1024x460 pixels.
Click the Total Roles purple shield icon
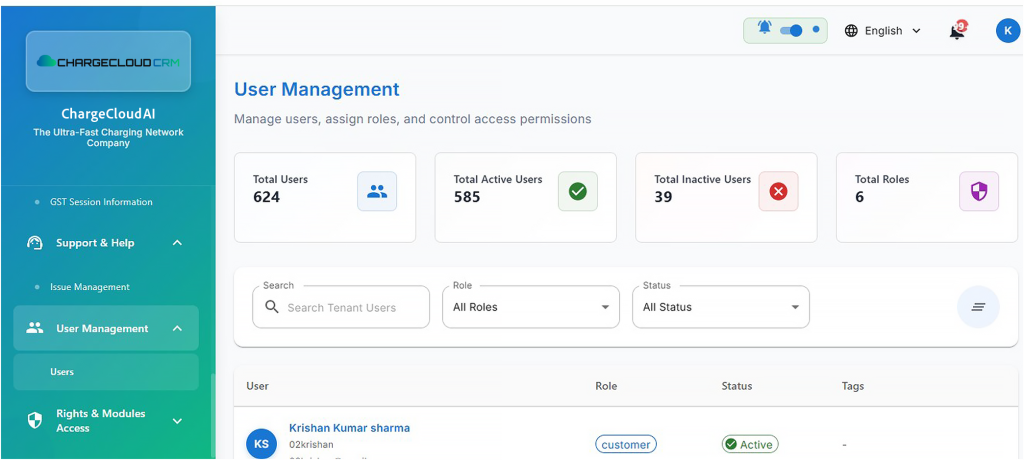pos(978,191)
